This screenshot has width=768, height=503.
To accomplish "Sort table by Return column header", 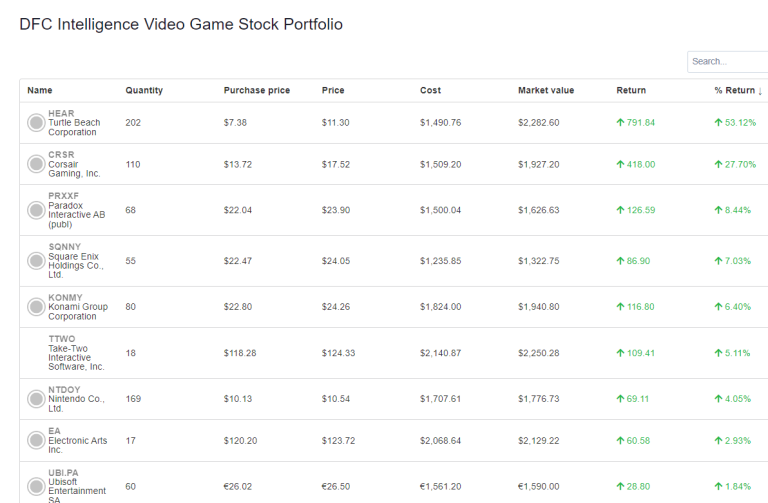I will pyautogui.click(x=631, y=91).
